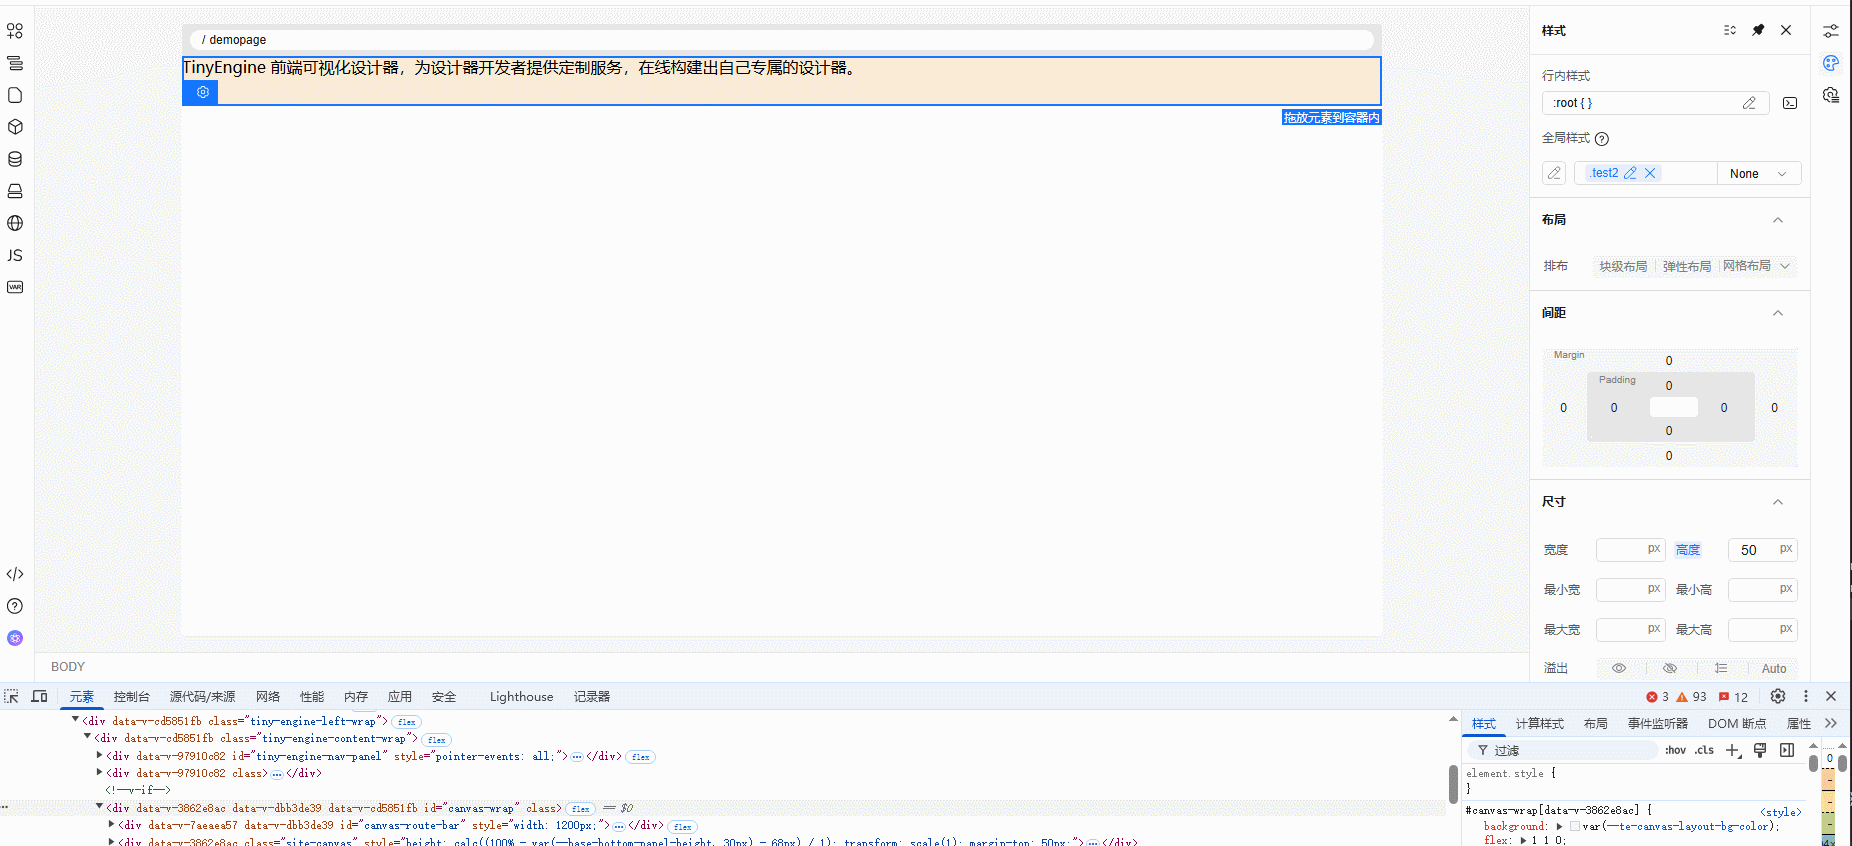Open the DevTools settings gear
Image resolution: width=1852 pixels, height=846 pixels.
coord(1777,696)
